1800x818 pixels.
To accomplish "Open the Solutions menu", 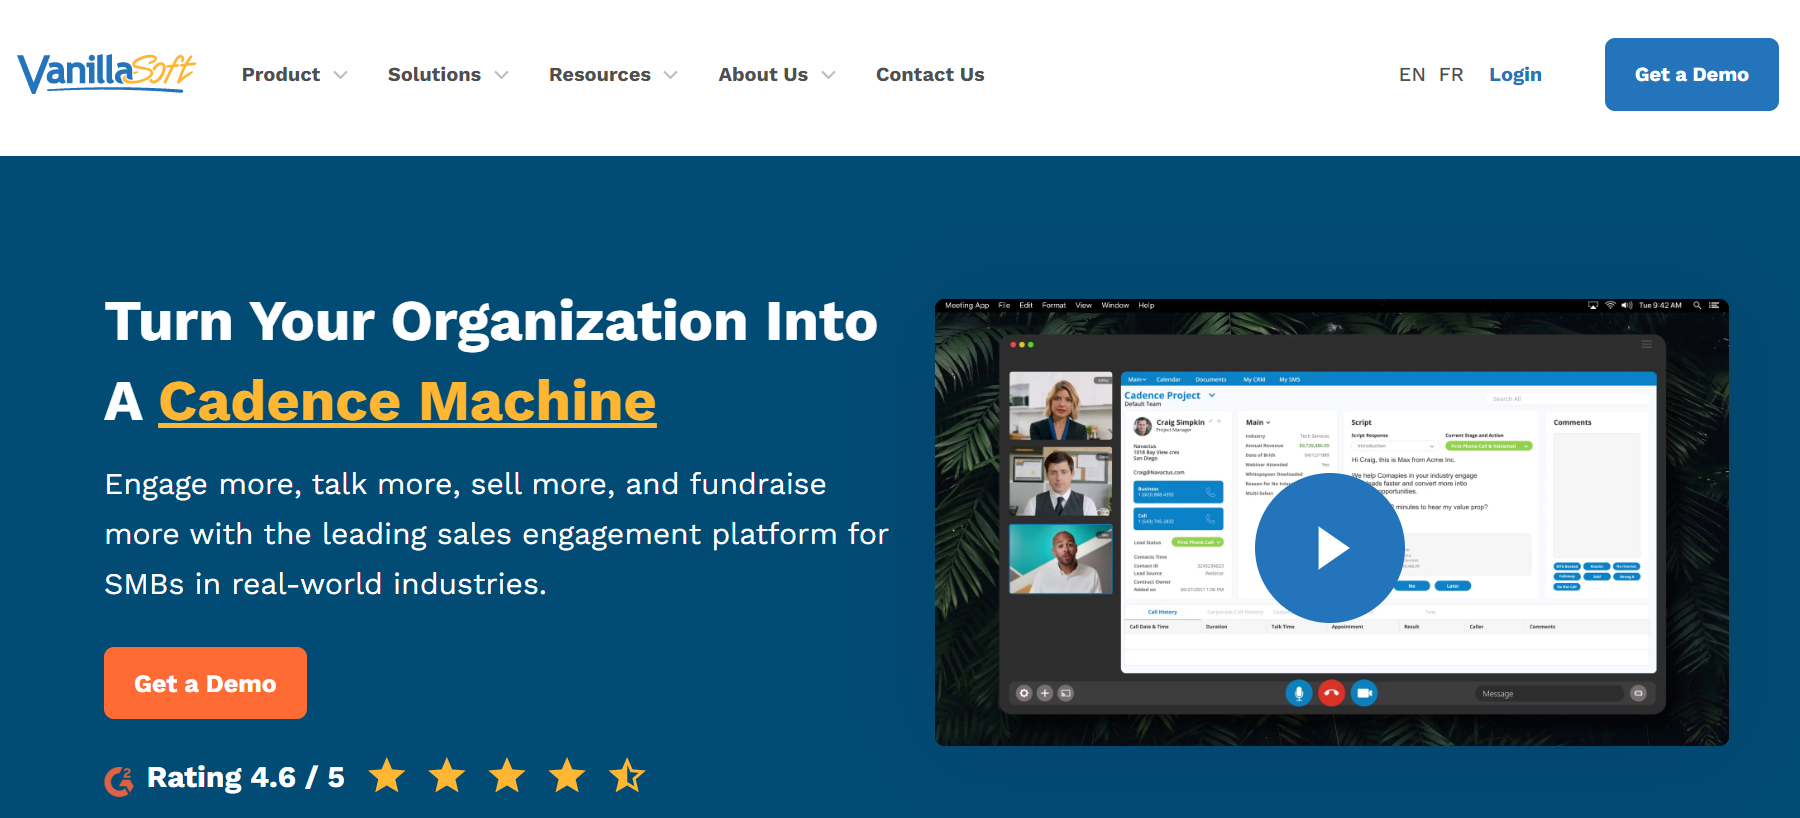I will coord(434,75).
